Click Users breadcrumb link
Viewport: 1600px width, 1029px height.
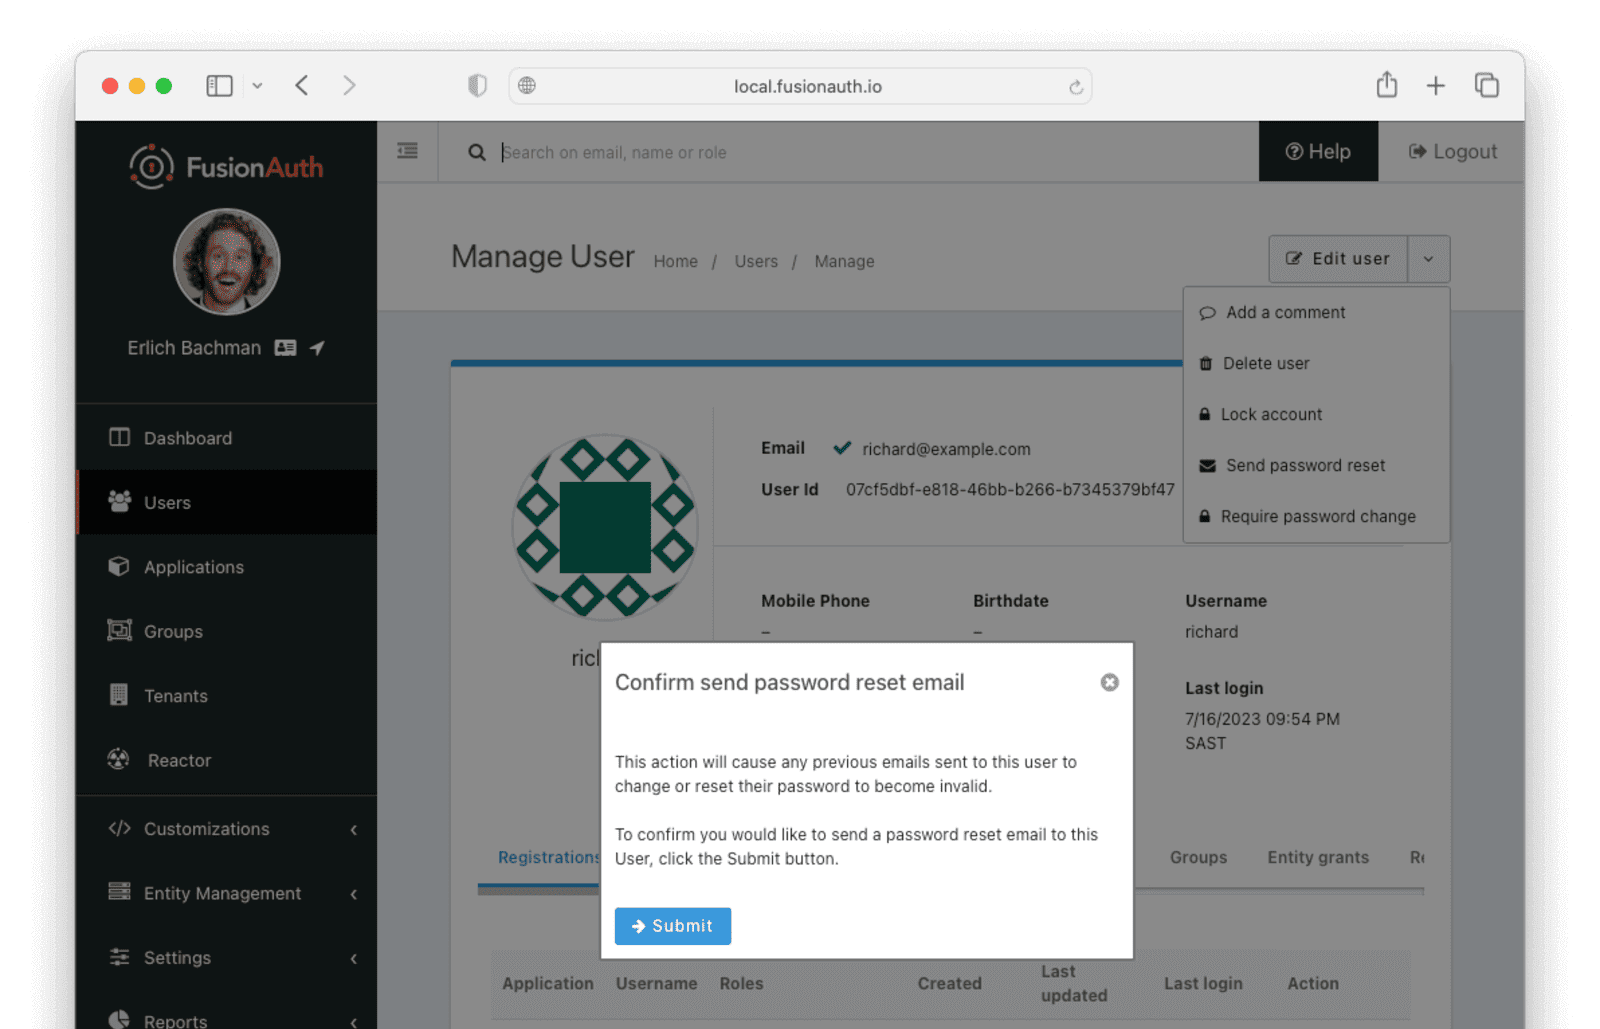pos(756,261)
